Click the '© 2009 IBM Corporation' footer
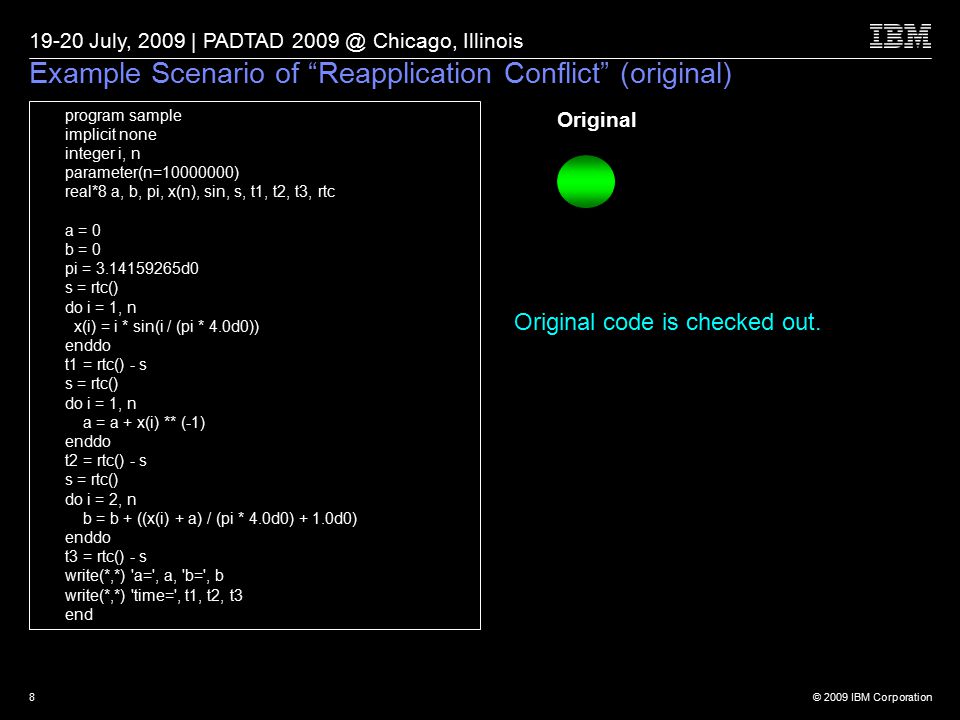Screen dimensions: 960x720 872,697
